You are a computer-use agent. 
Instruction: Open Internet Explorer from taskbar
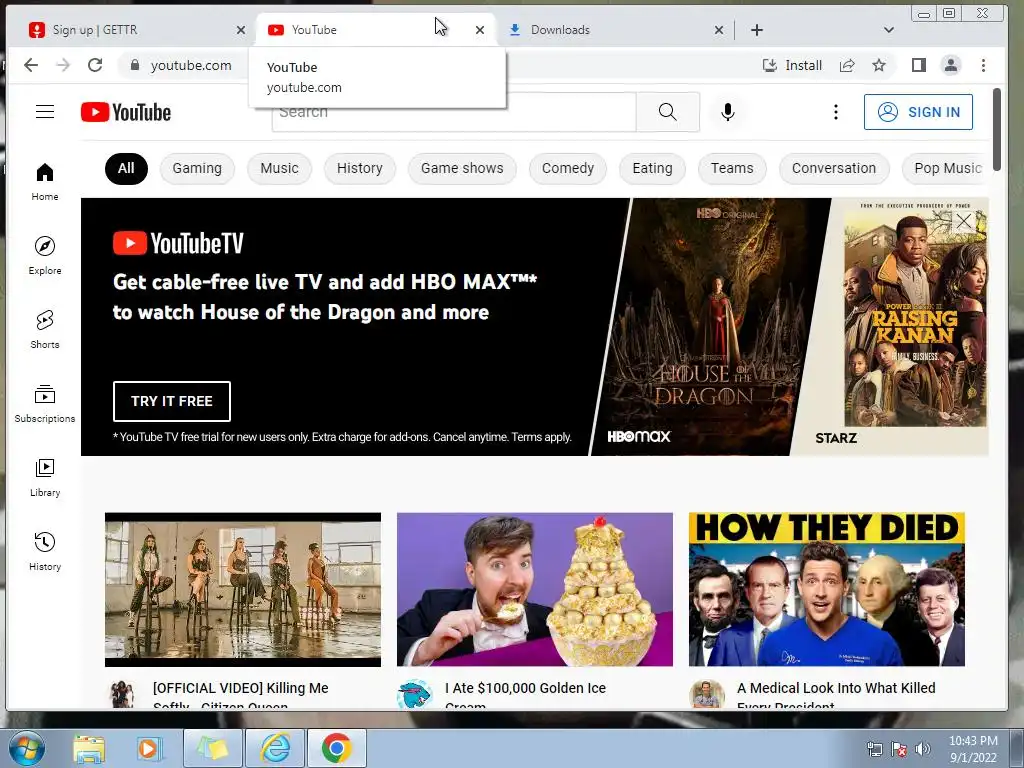[x=275, y=748]
